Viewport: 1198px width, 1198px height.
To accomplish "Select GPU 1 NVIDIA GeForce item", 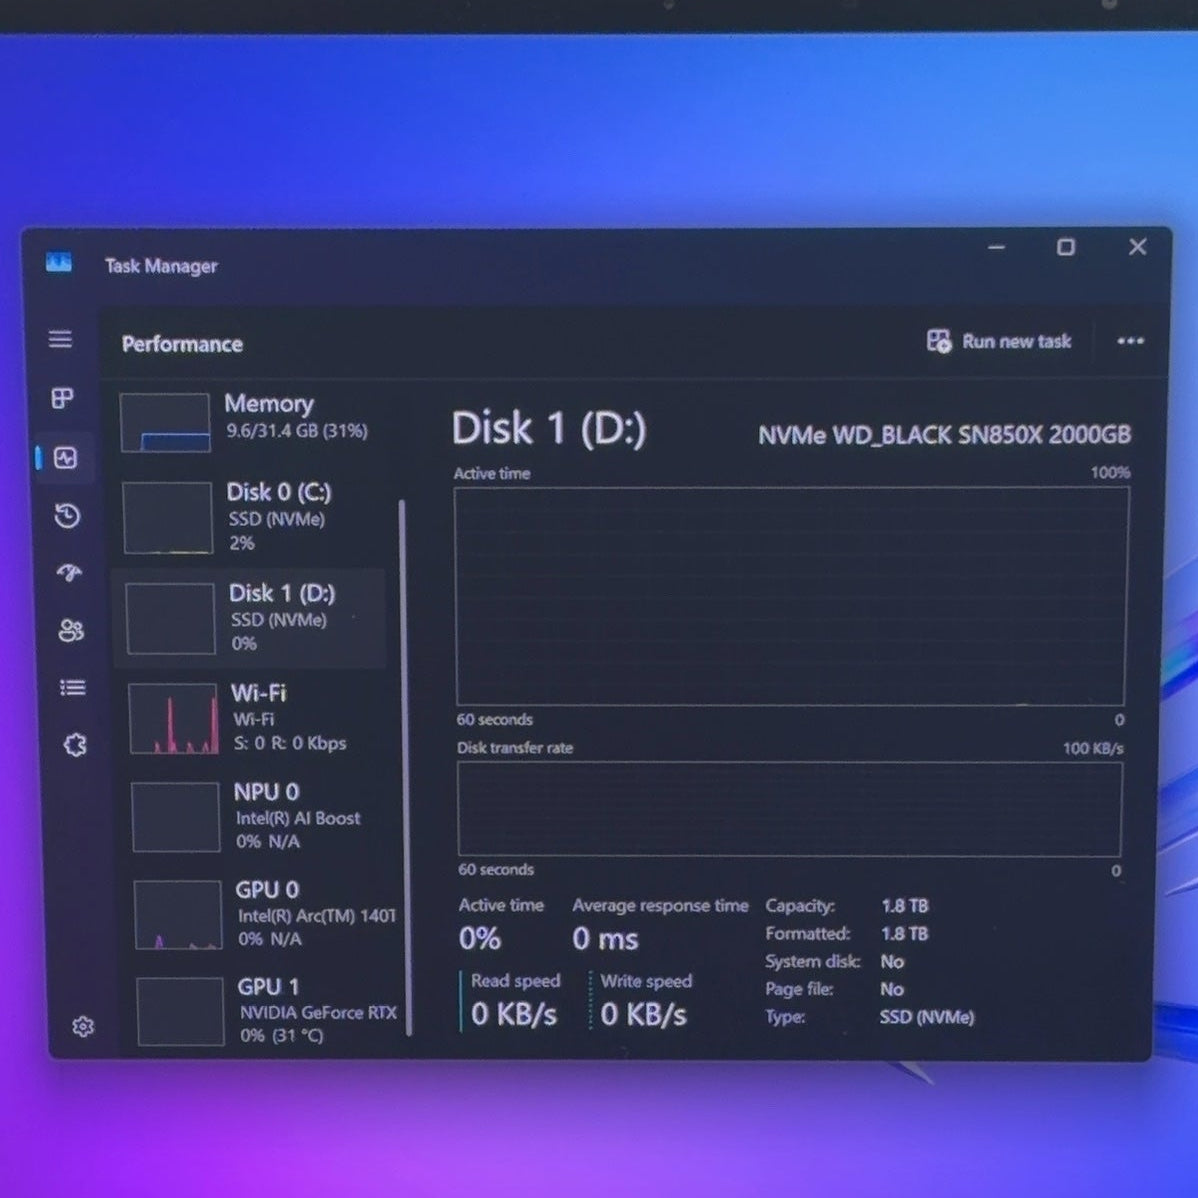I will click(267, 1011).
